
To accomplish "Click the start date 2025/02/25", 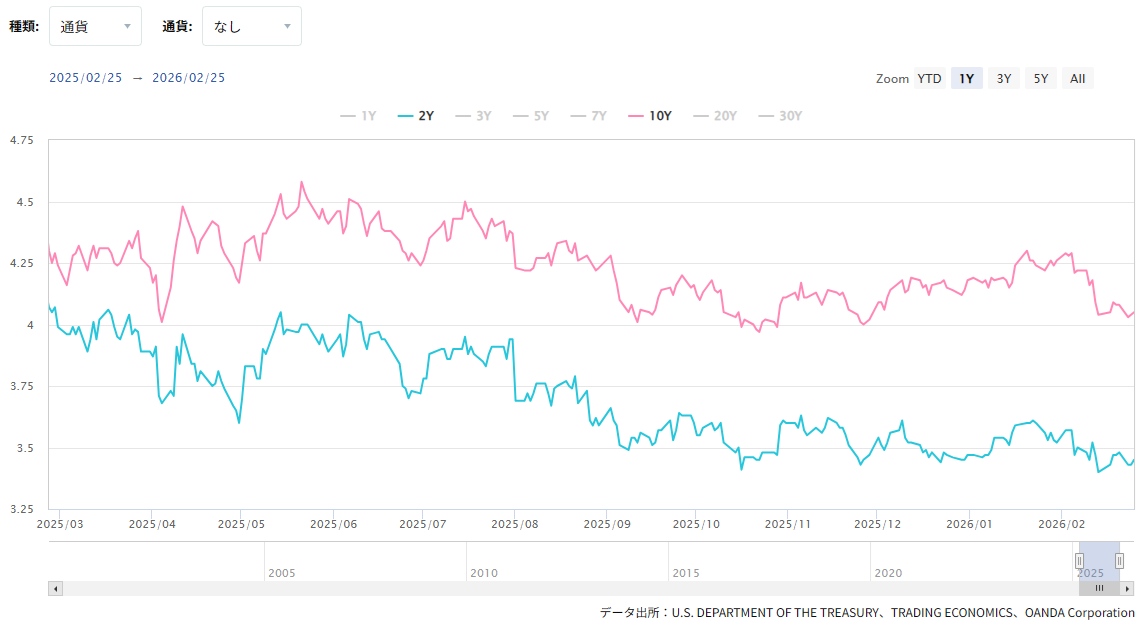I will [x=86, y=78].
